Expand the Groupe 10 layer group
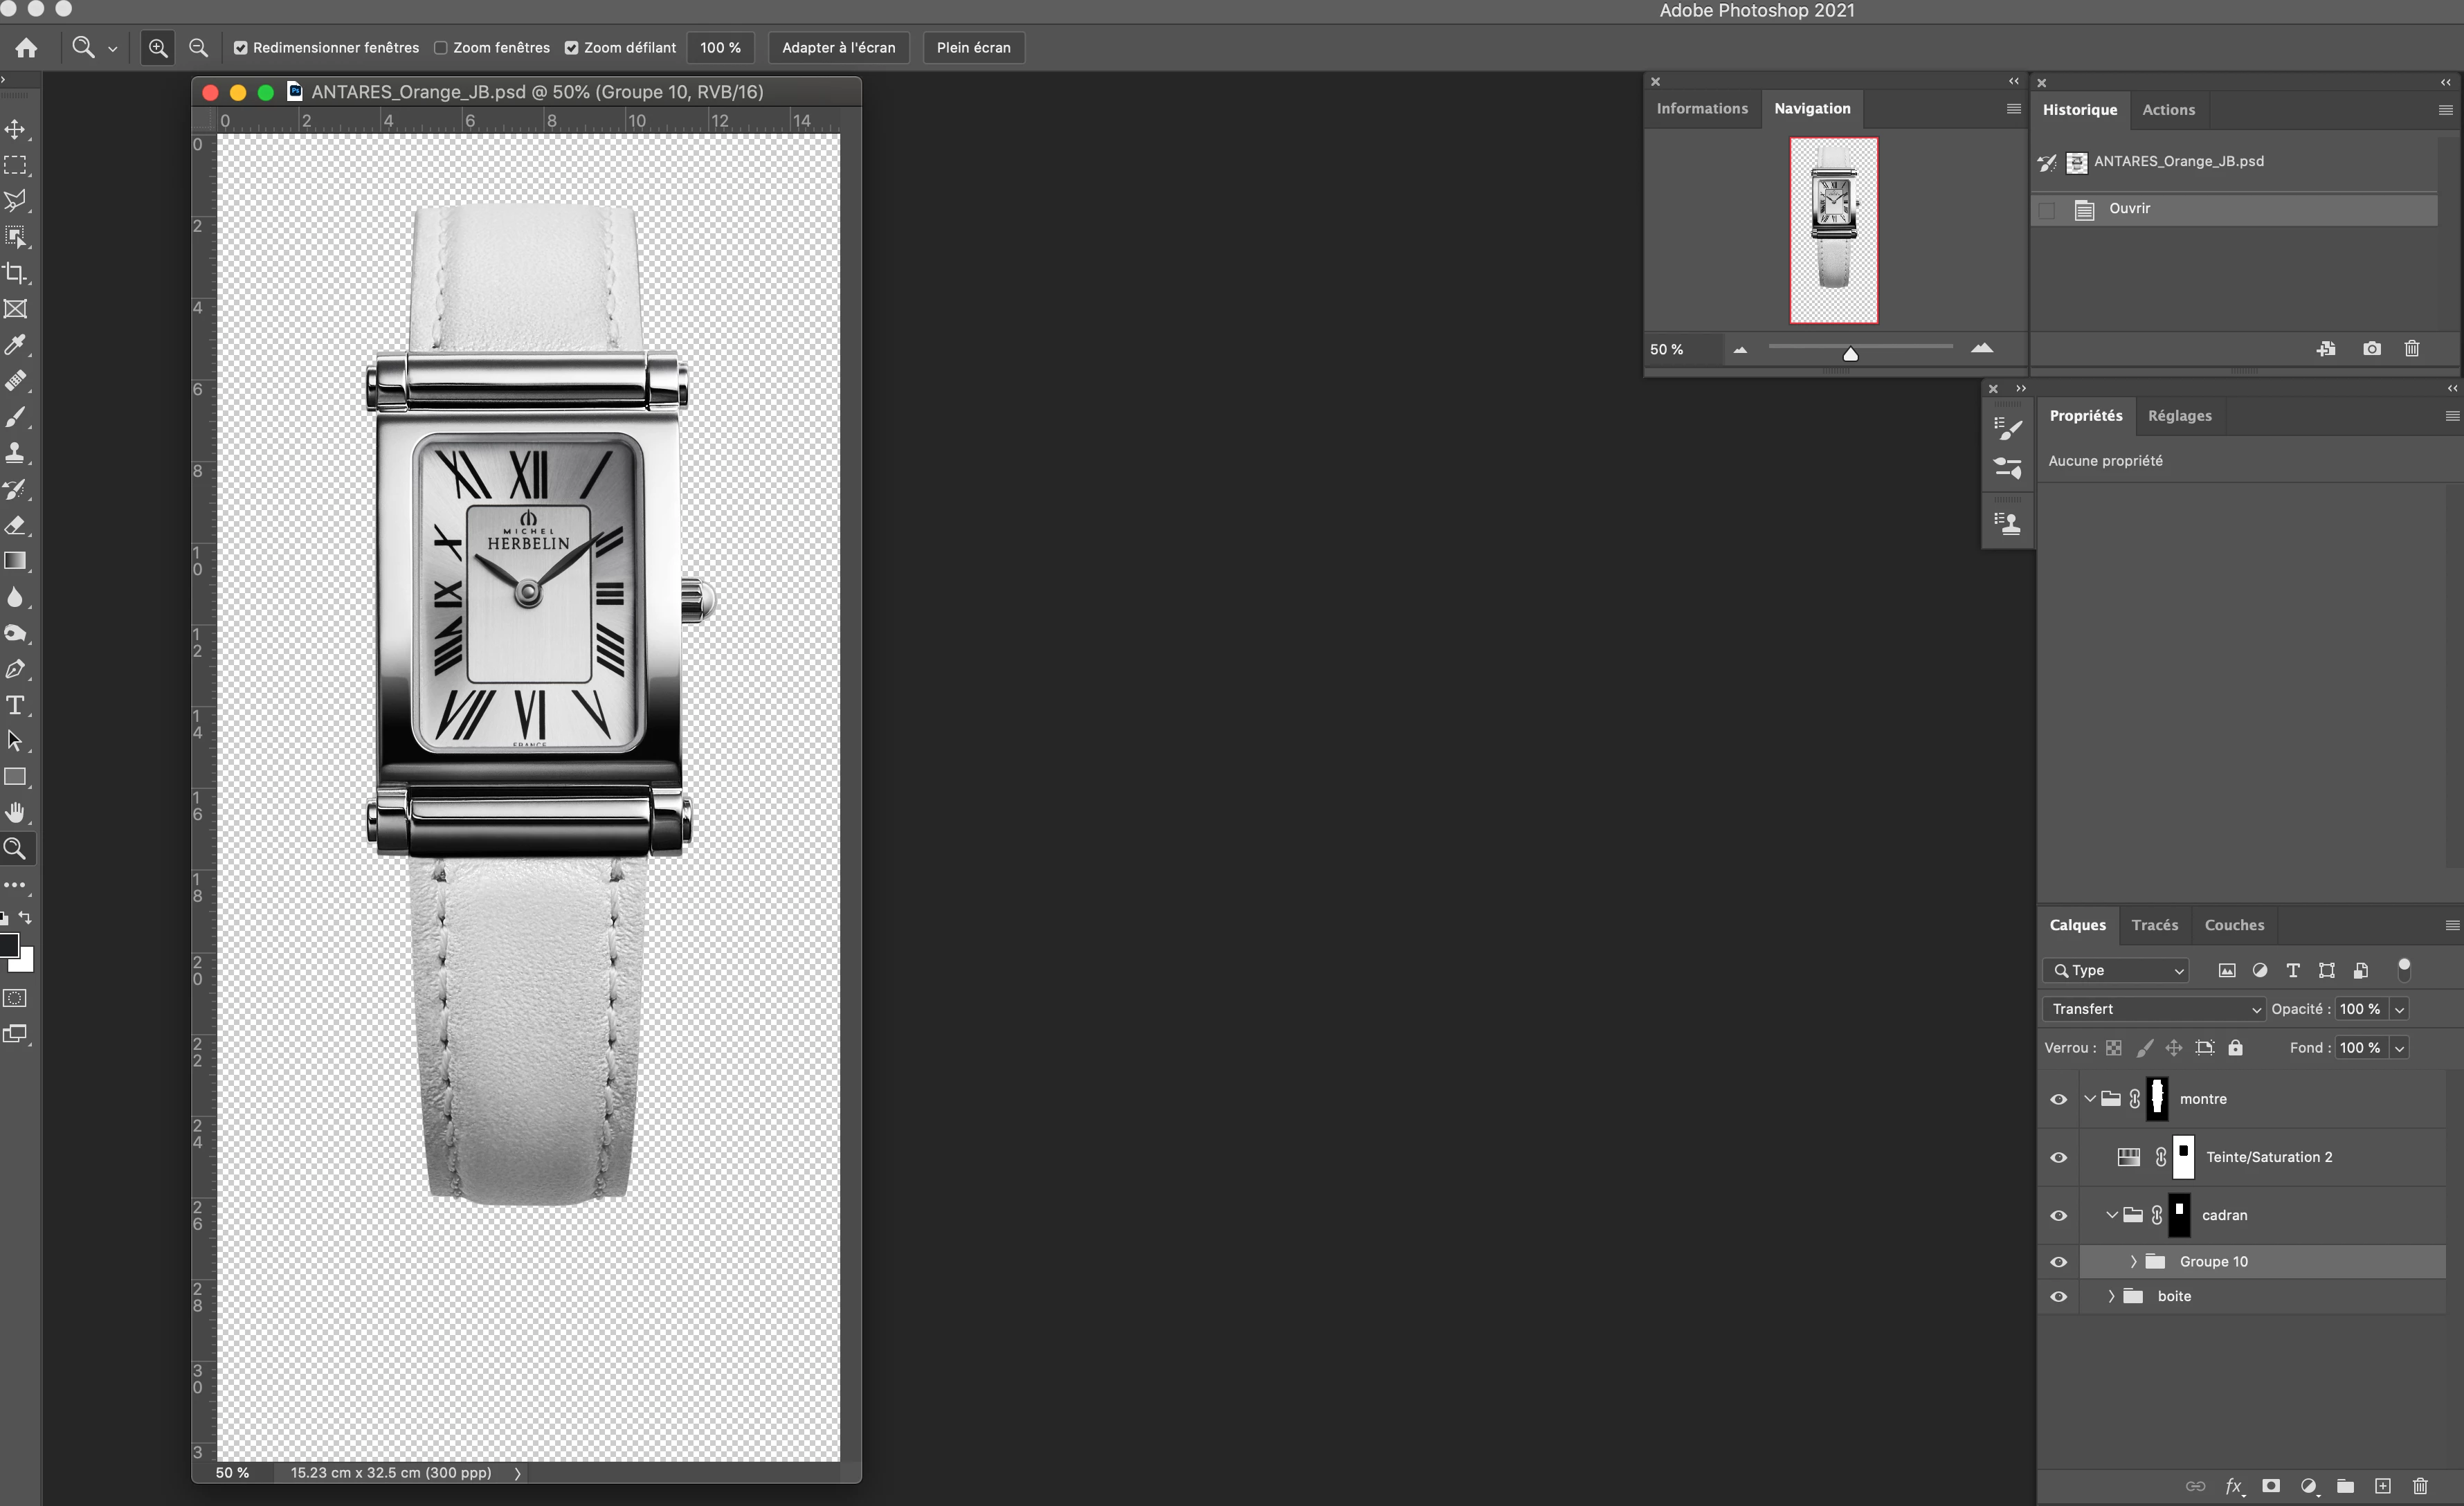The width and height of the screenshot is (2464, 1506). (2133, 1262)
